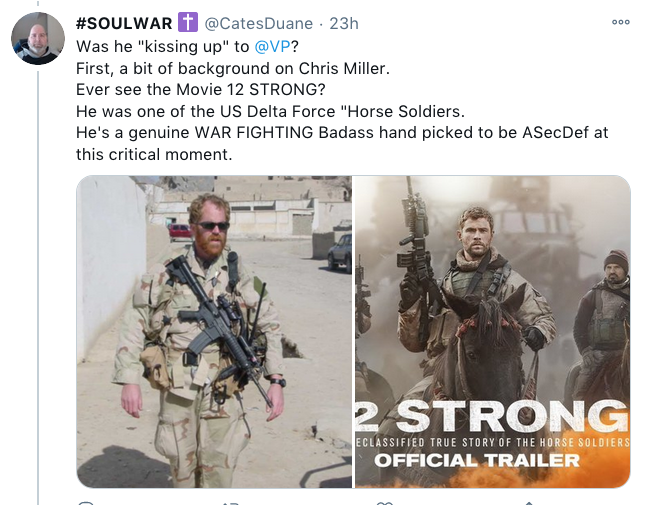Like the tweet with the heart icon
The width and height of the screenshot is (646, 505).
point(384,503)
